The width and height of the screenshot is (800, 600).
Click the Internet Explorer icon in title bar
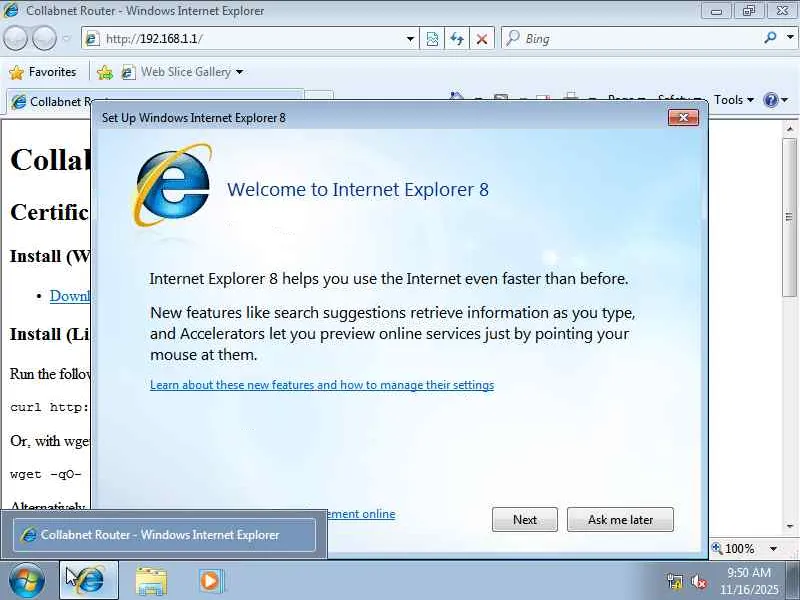click(x=11, y=10)
